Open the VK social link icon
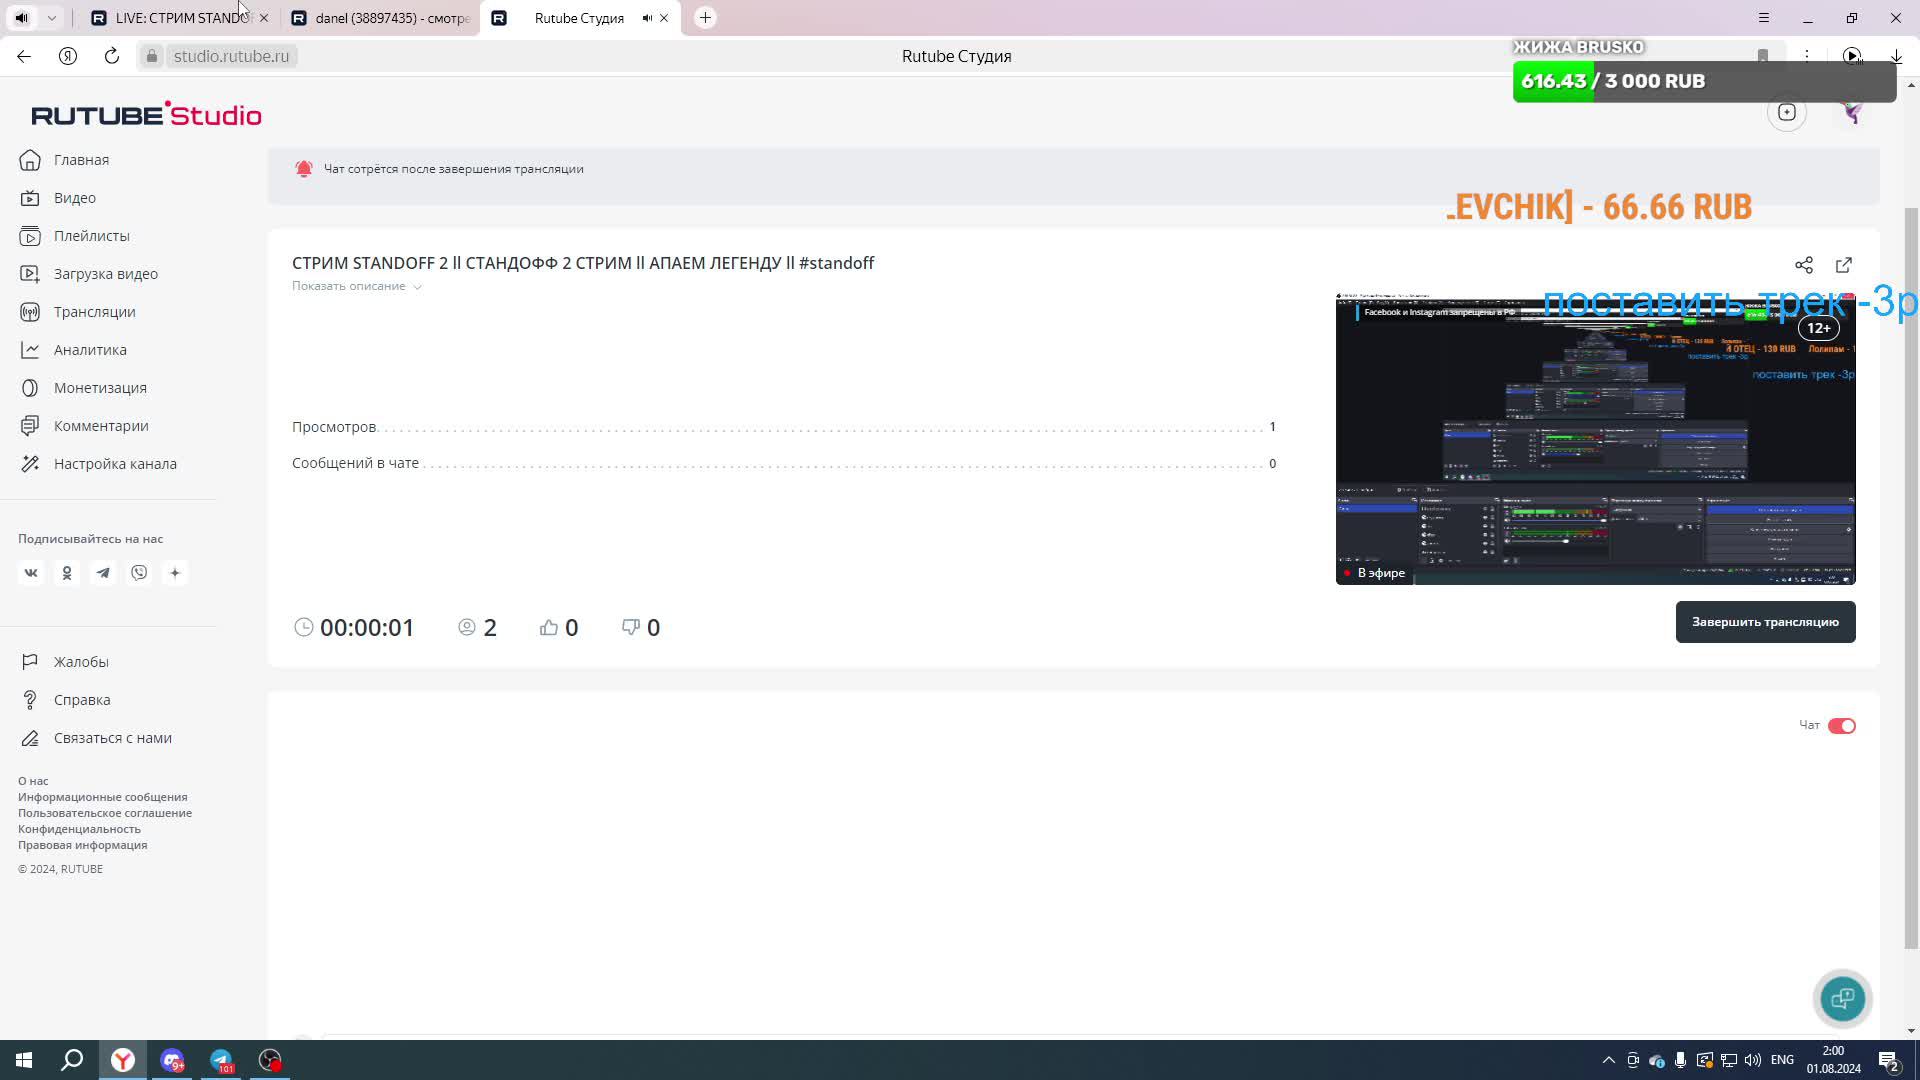1920x1080 pixels. [31, 573]
